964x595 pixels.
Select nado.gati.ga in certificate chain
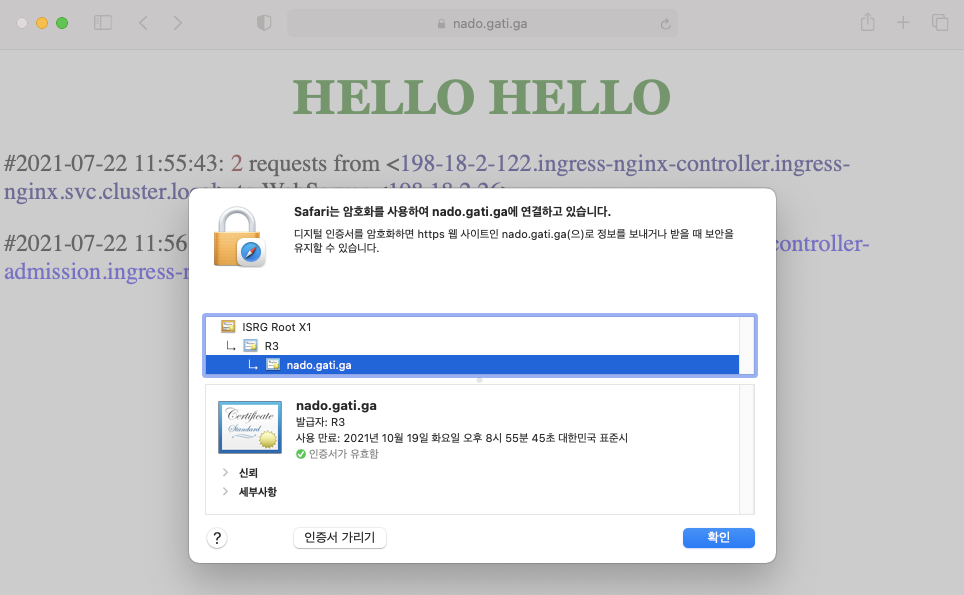point(472,365)
